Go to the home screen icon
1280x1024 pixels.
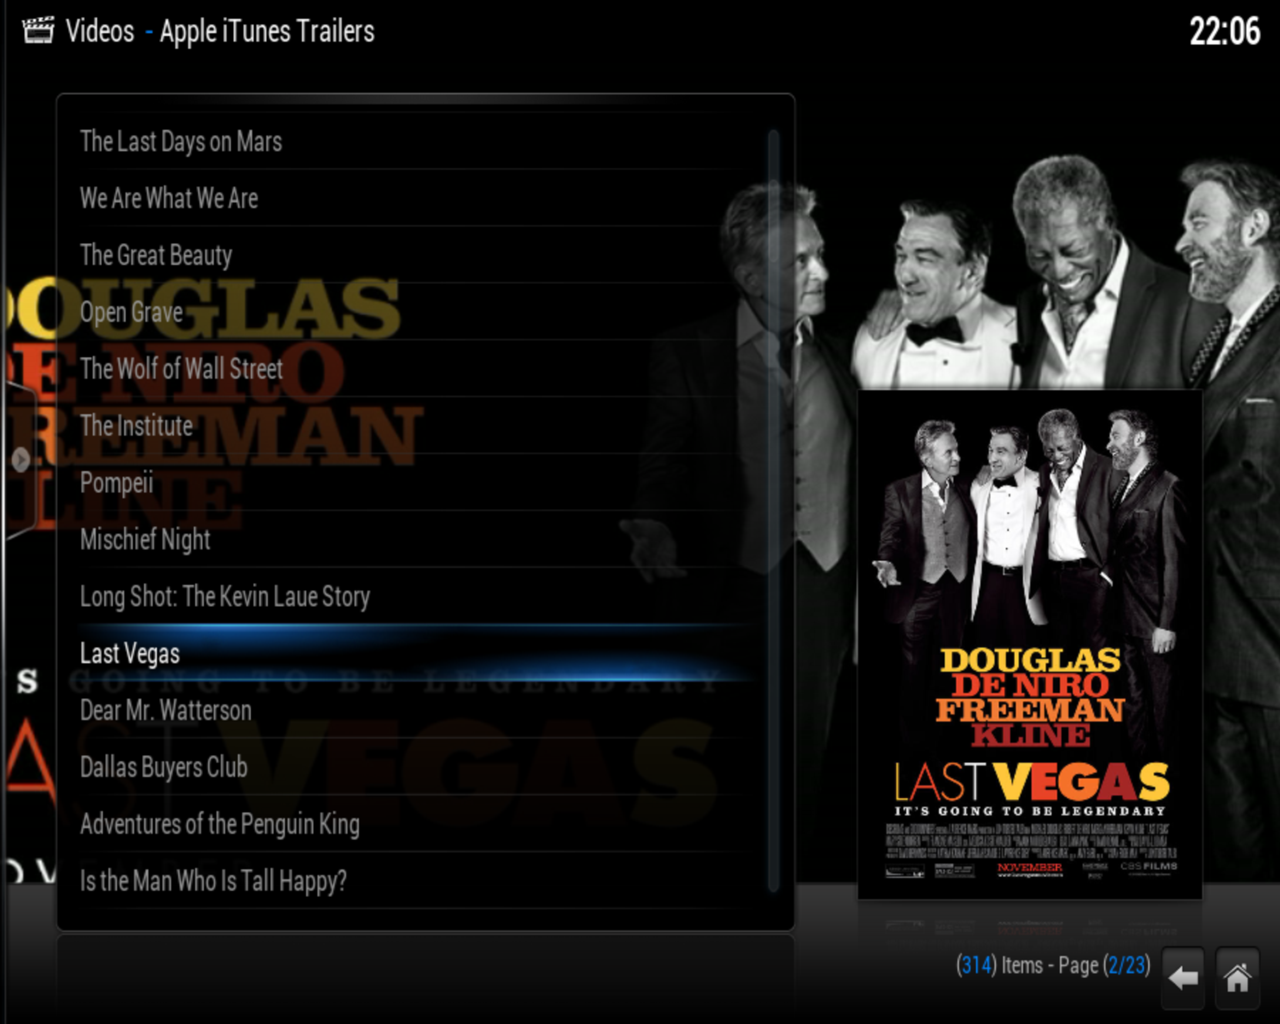[1237, 978]
